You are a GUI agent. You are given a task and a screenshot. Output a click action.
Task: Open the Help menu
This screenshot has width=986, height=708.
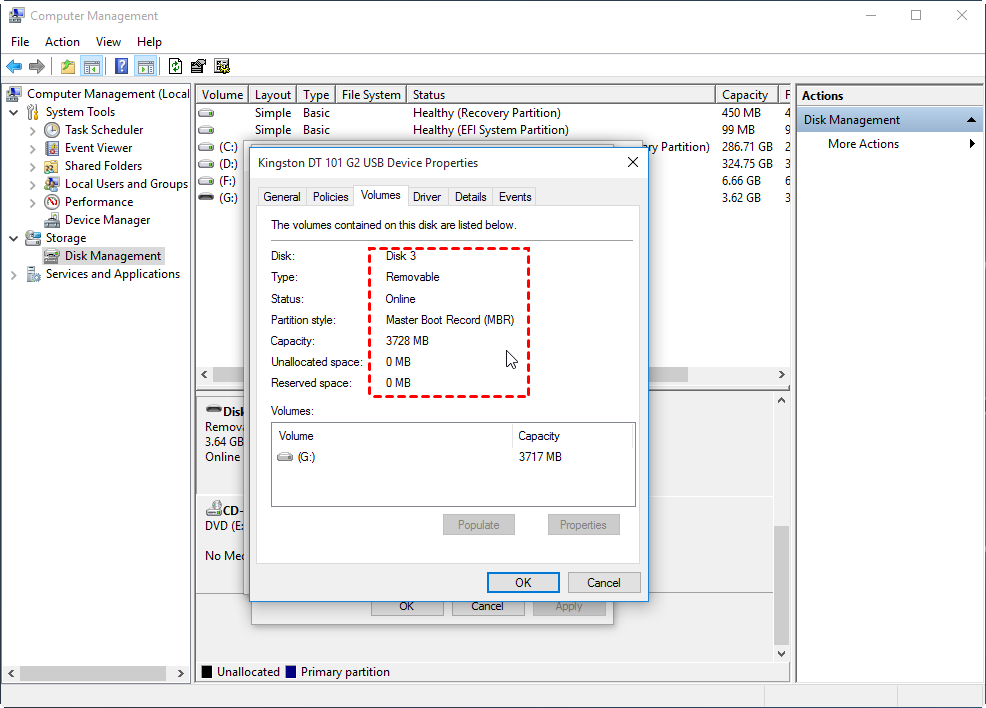pyautogui.click(x=150, y=42)
